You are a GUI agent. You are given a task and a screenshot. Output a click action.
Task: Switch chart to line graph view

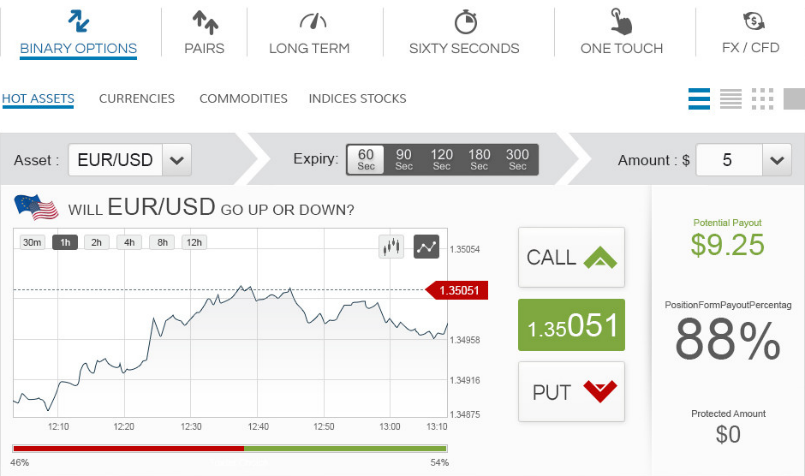pos(426,247)
